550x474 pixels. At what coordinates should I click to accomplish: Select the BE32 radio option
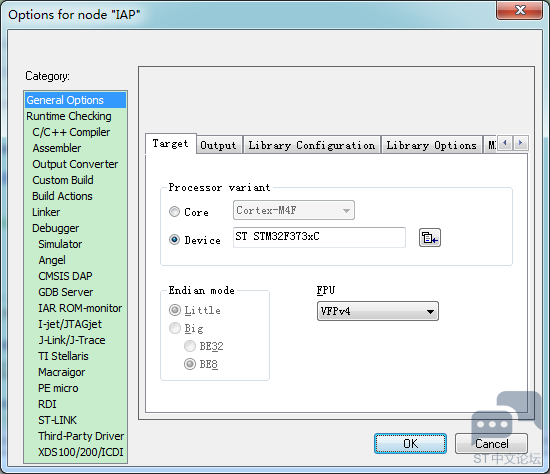pos(190,346)
